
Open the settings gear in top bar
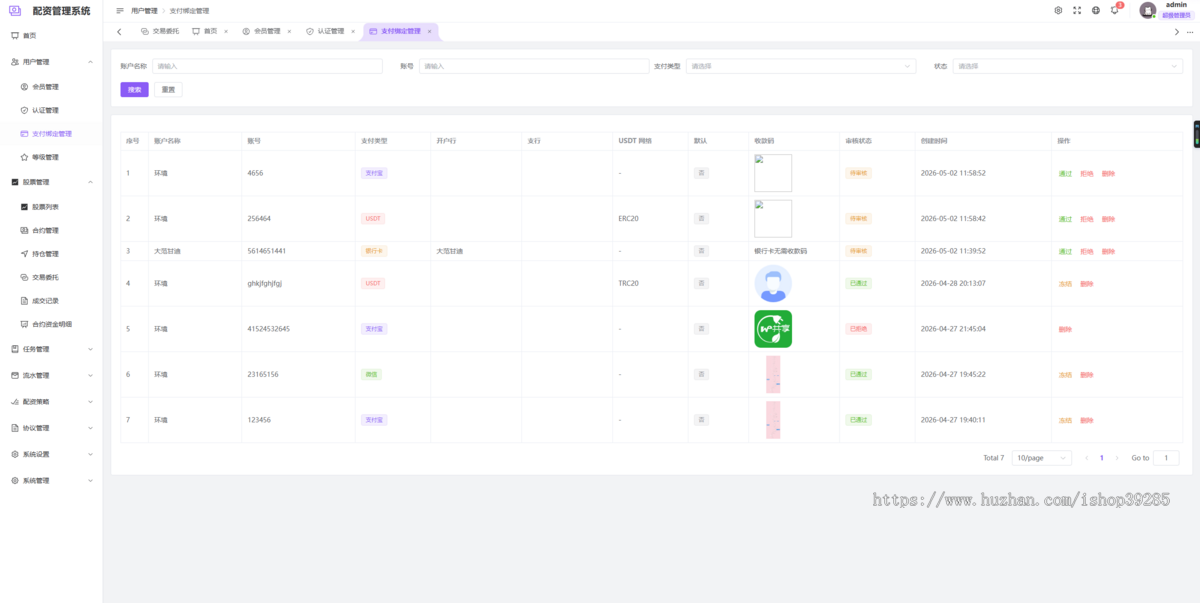[x=1058, y=10]
